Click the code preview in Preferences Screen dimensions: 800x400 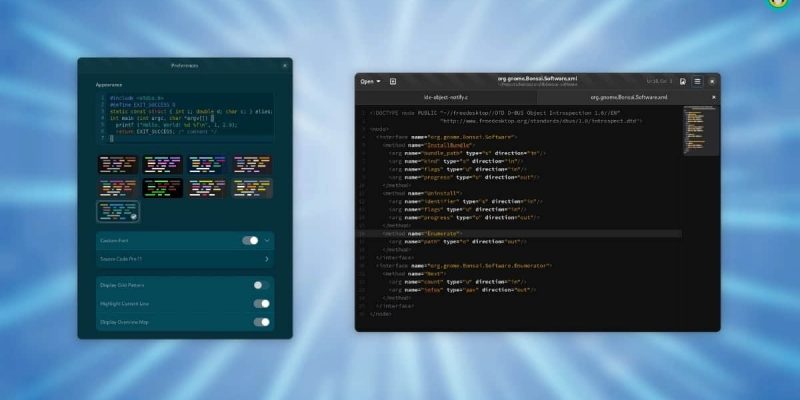coord(185,118)
